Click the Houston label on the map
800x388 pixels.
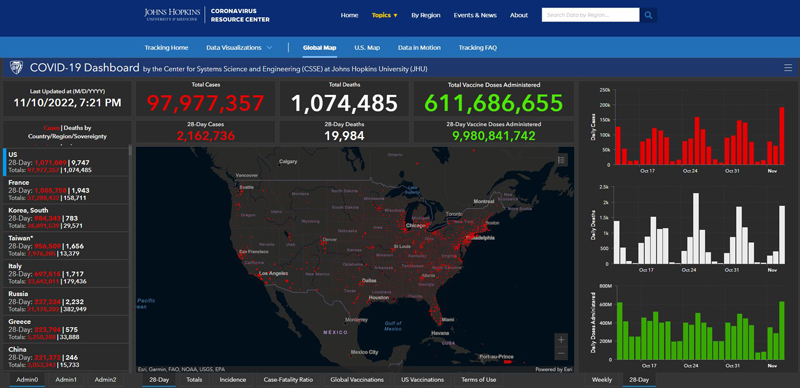[x=379, y=297]
